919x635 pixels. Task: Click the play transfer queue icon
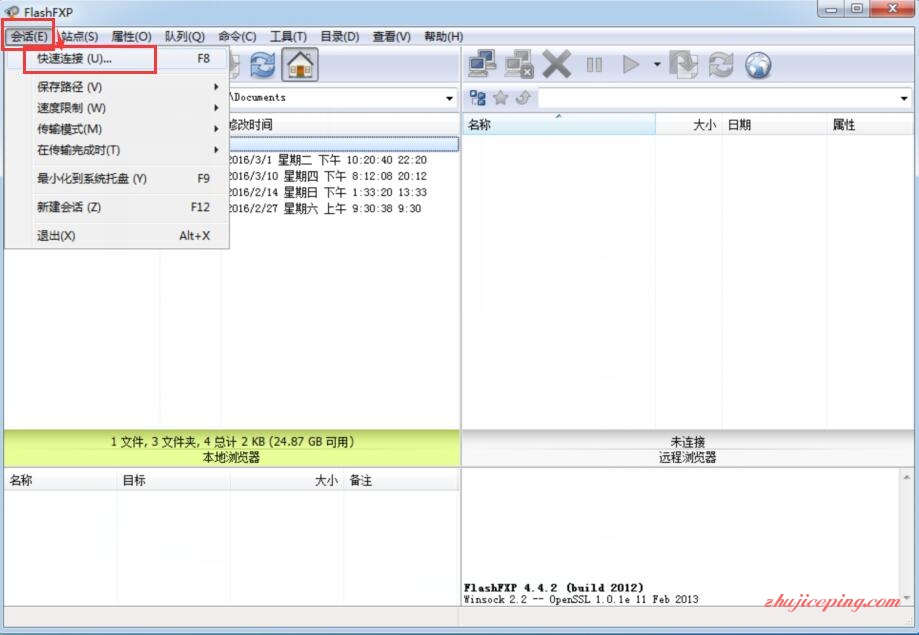pyautogui.click(x=631, y=64)
